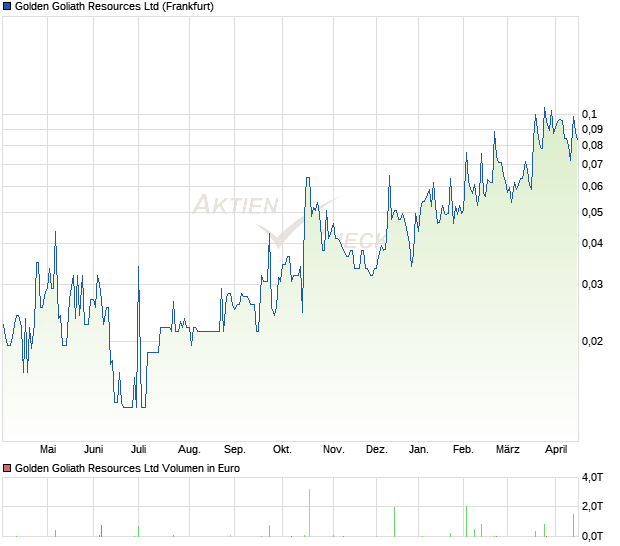Click the 0,06 price axis label
This screenshot has width=620, height=546.
tap(592, 186)
